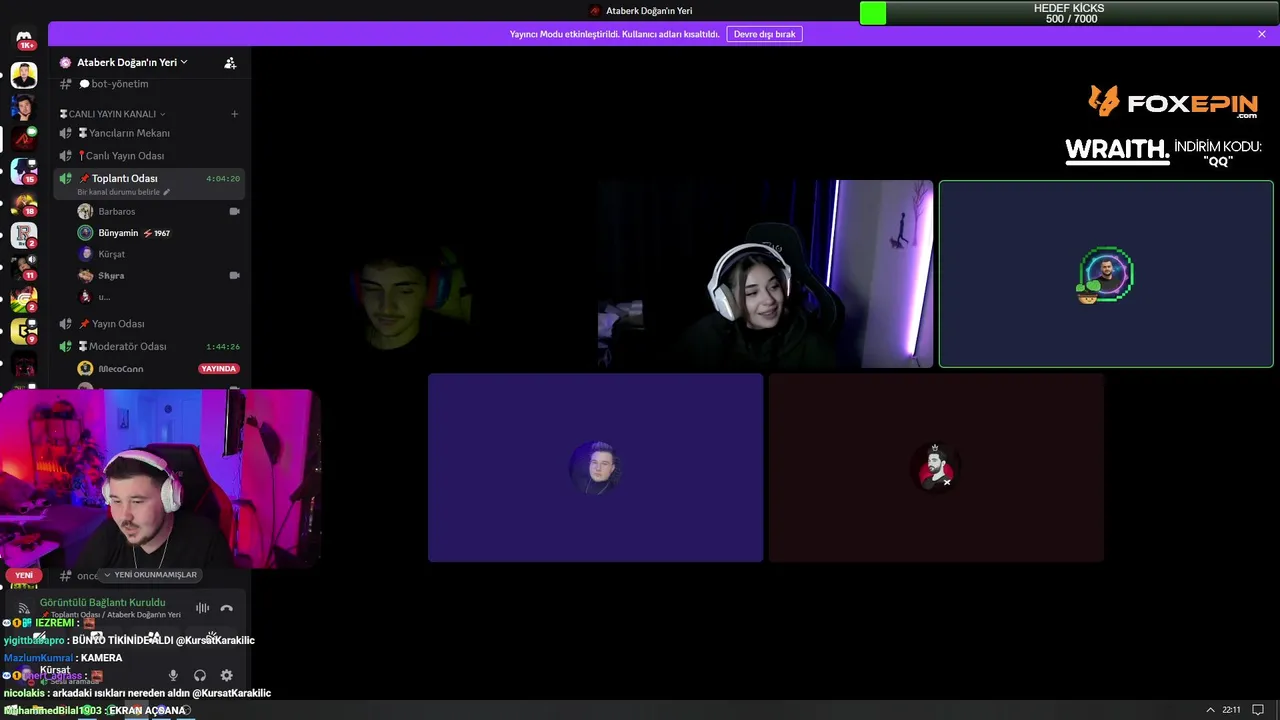Select server icon with badge 18
The image size is (1280, 720).
pos(24,204)
